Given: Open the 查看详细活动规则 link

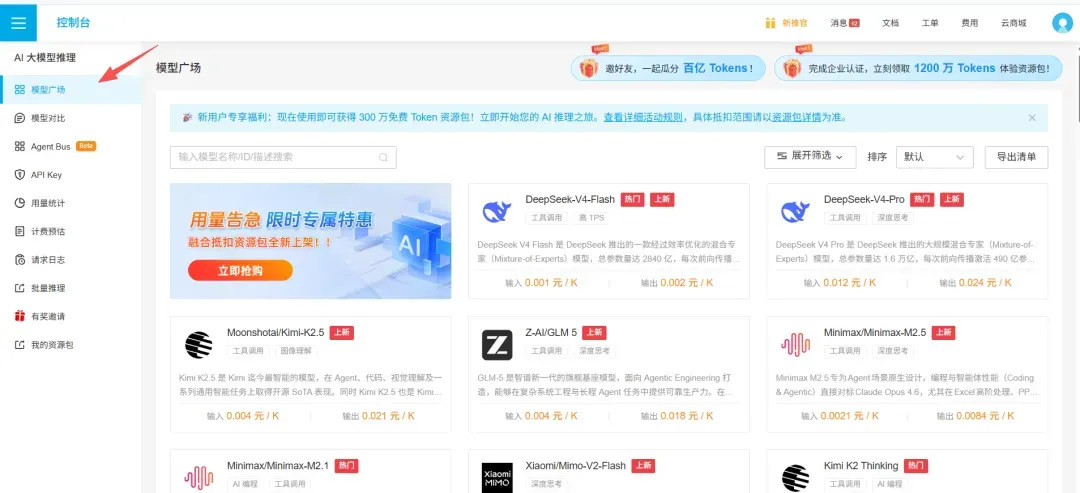Looking at the screenshot, I should point(643,118).
